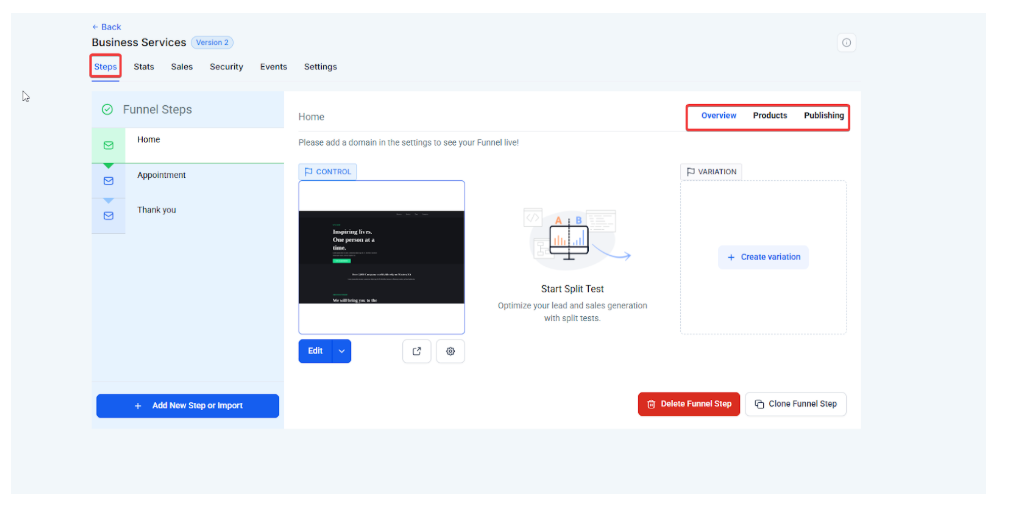The width and height of the screenshot is (1011, 512).
Task: Open the Sales tab
Action: 182,67
